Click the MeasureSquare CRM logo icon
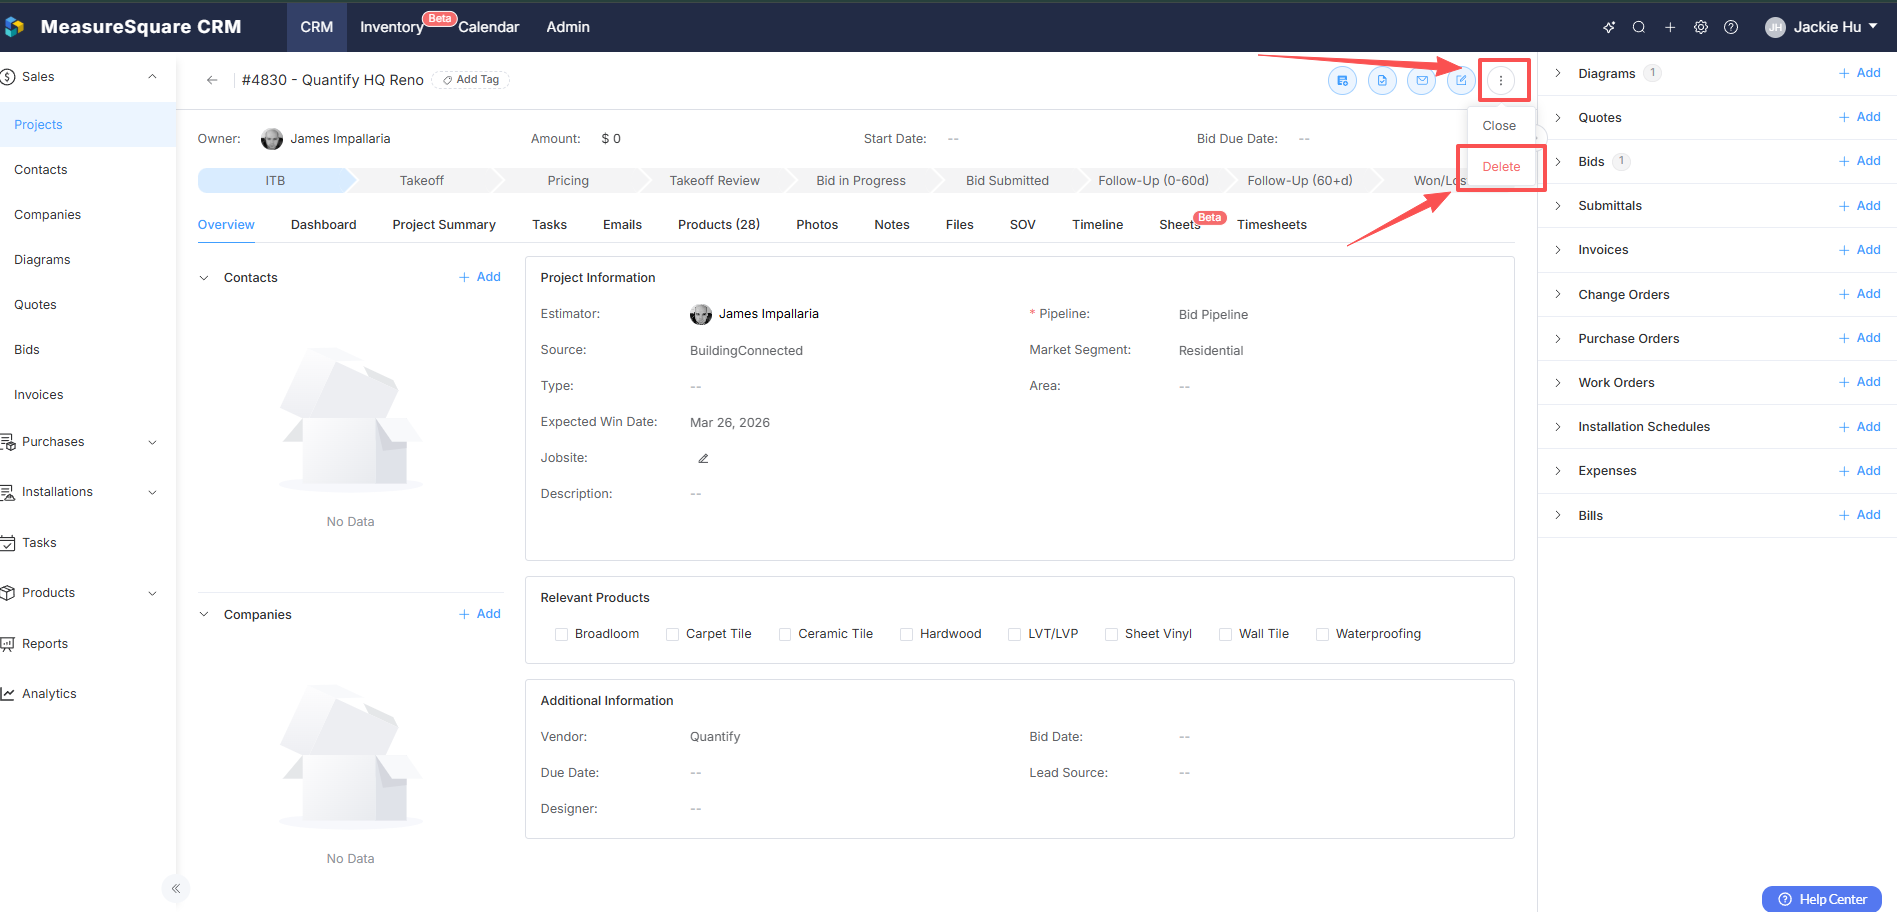 tap(14, 27)
